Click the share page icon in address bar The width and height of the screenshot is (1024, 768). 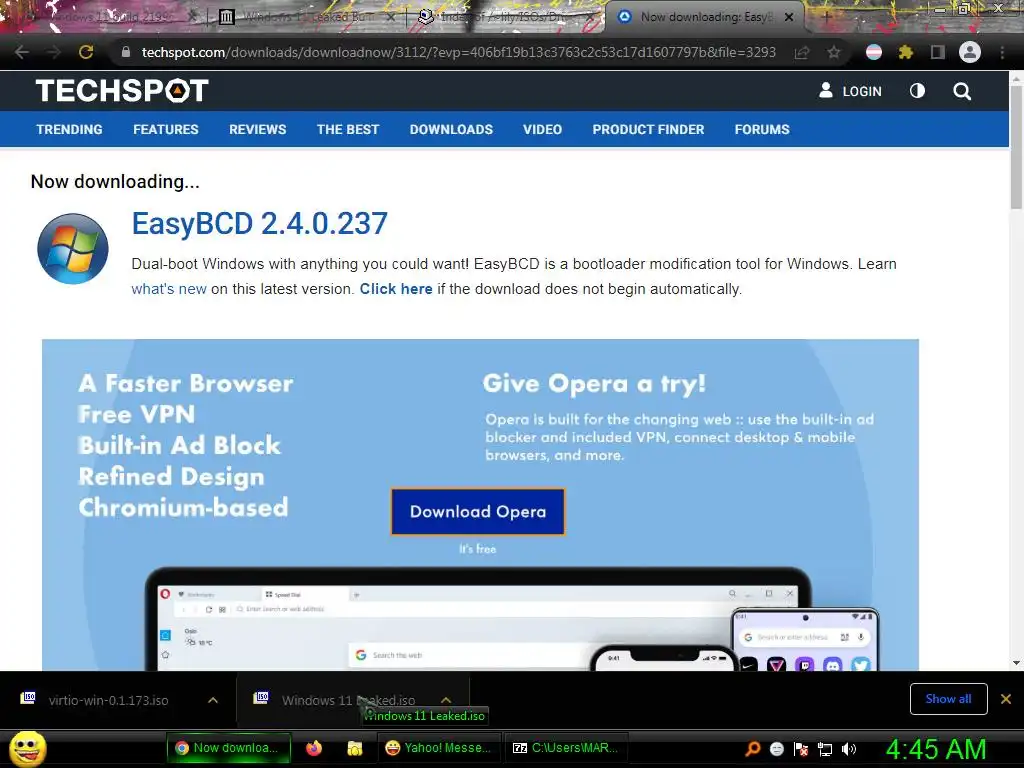coord(802,52)
